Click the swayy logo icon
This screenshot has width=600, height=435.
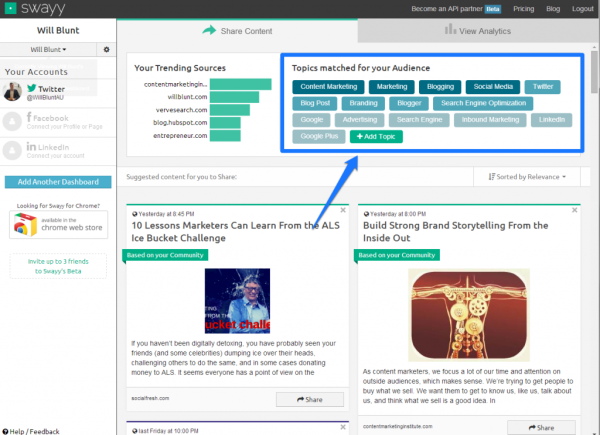tap(10, 8)
